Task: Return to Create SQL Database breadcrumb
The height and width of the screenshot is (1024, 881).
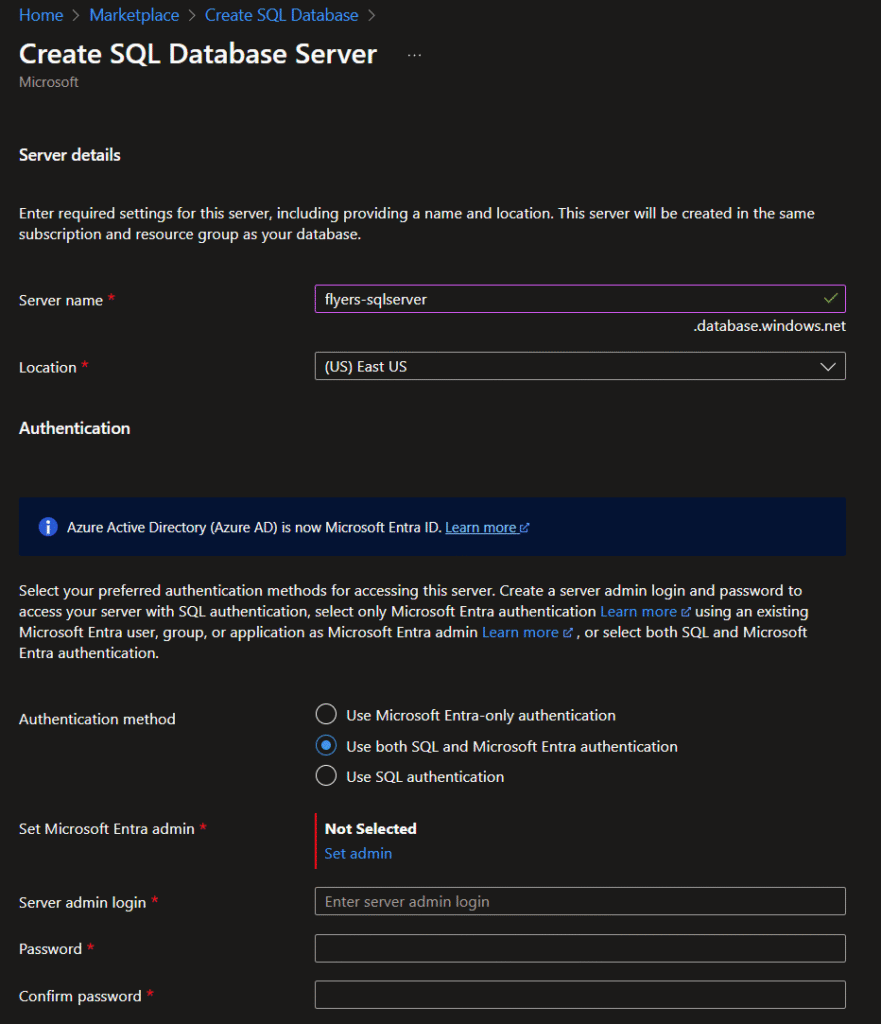Action: 281,15
